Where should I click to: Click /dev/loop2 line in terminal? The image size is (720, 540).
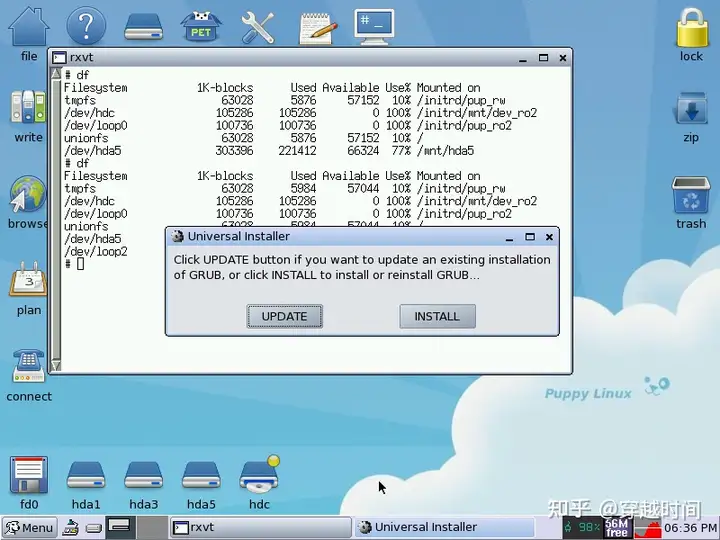(x=96, y=252)
